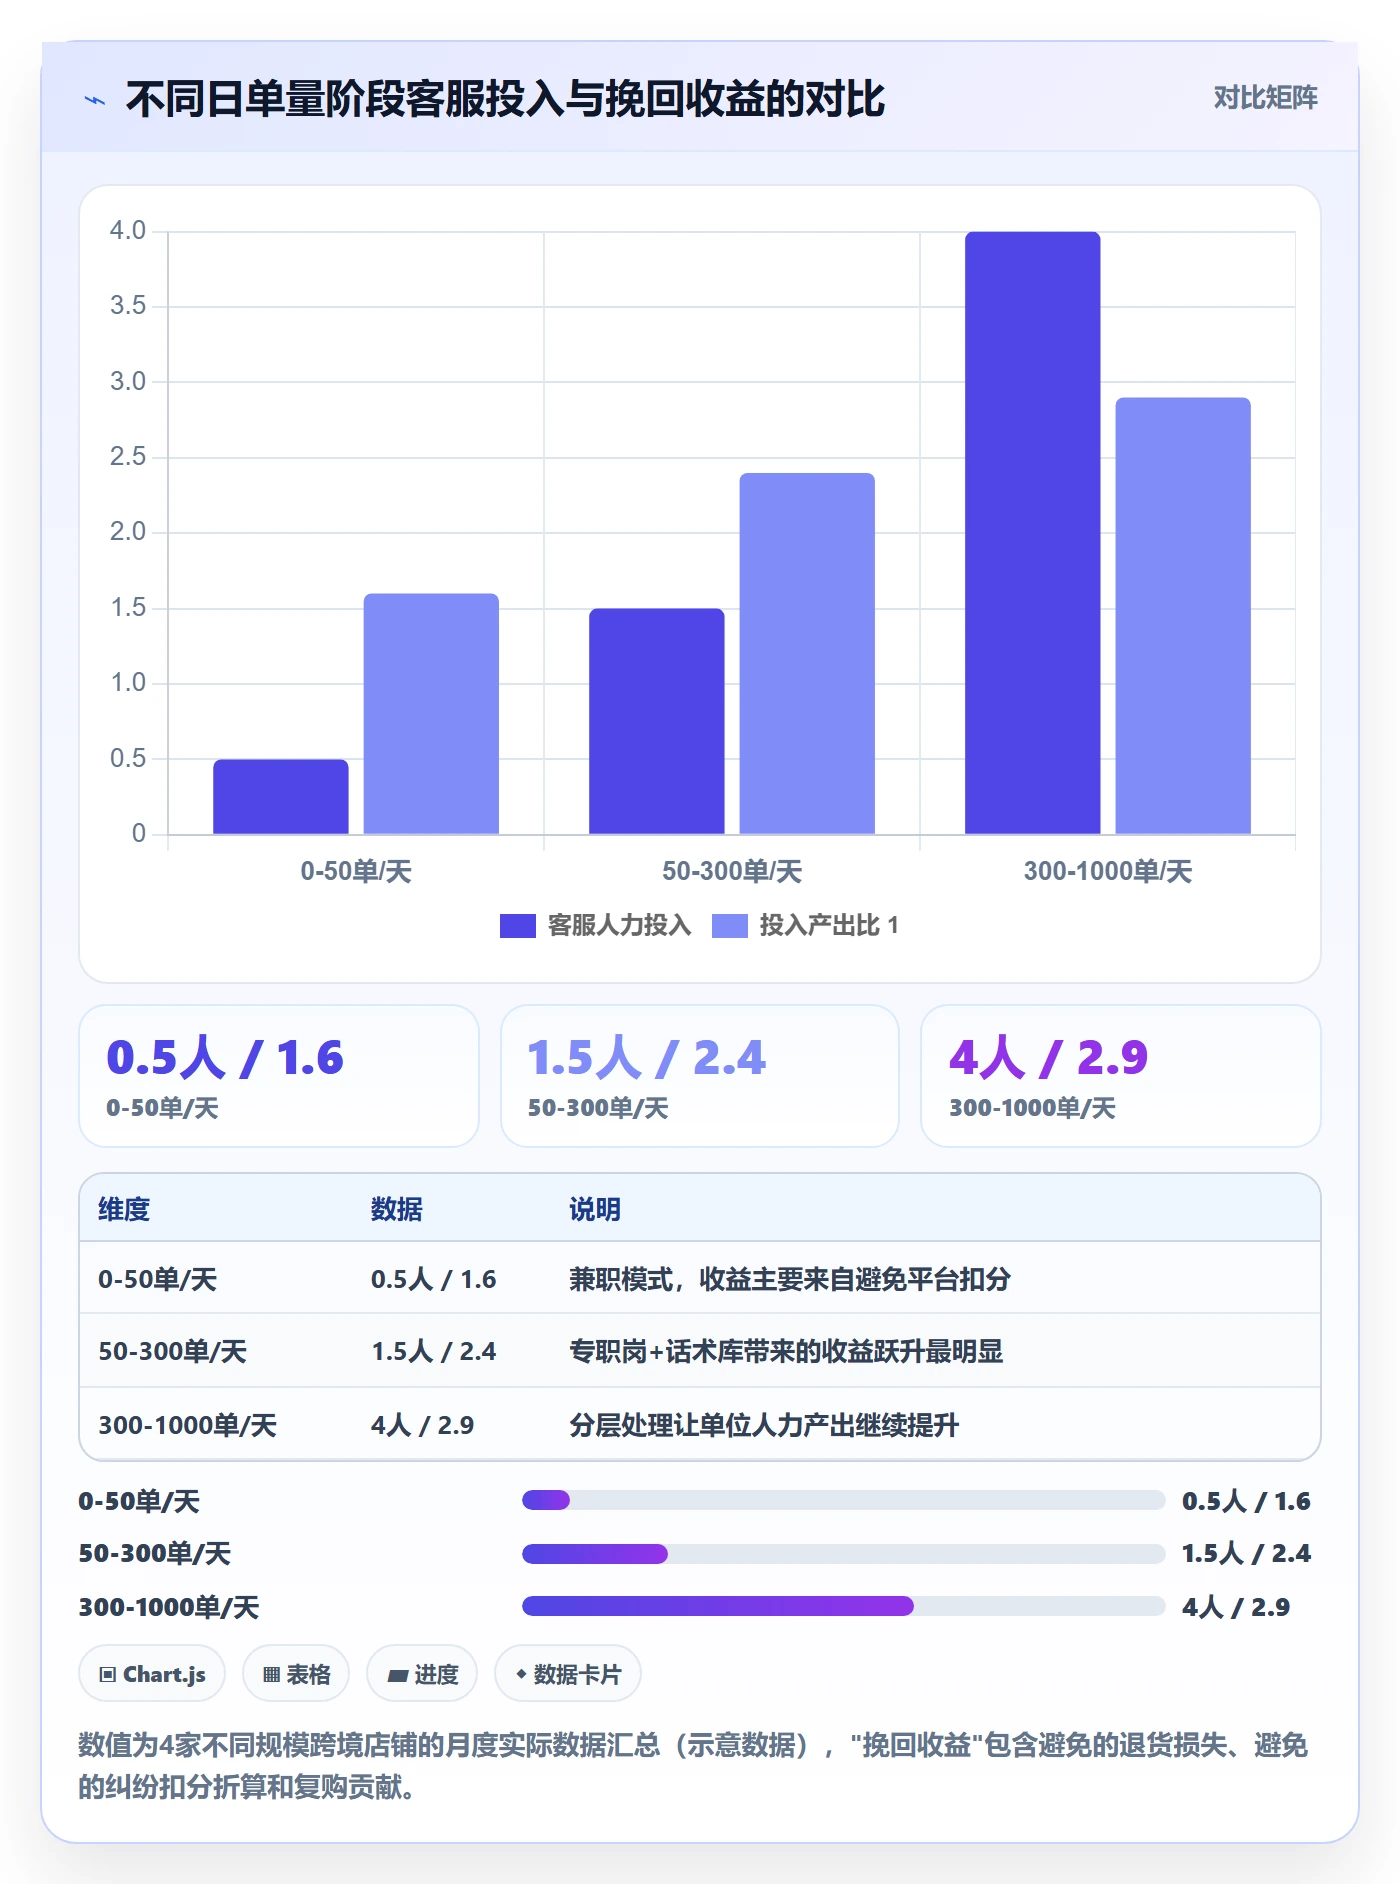This screenshot has height=1884, width=1400.
Task: Click table cell 专职岗+话术库带来的收益跃升最明显
Action: pyautogui.click(x=786, y=1351)
